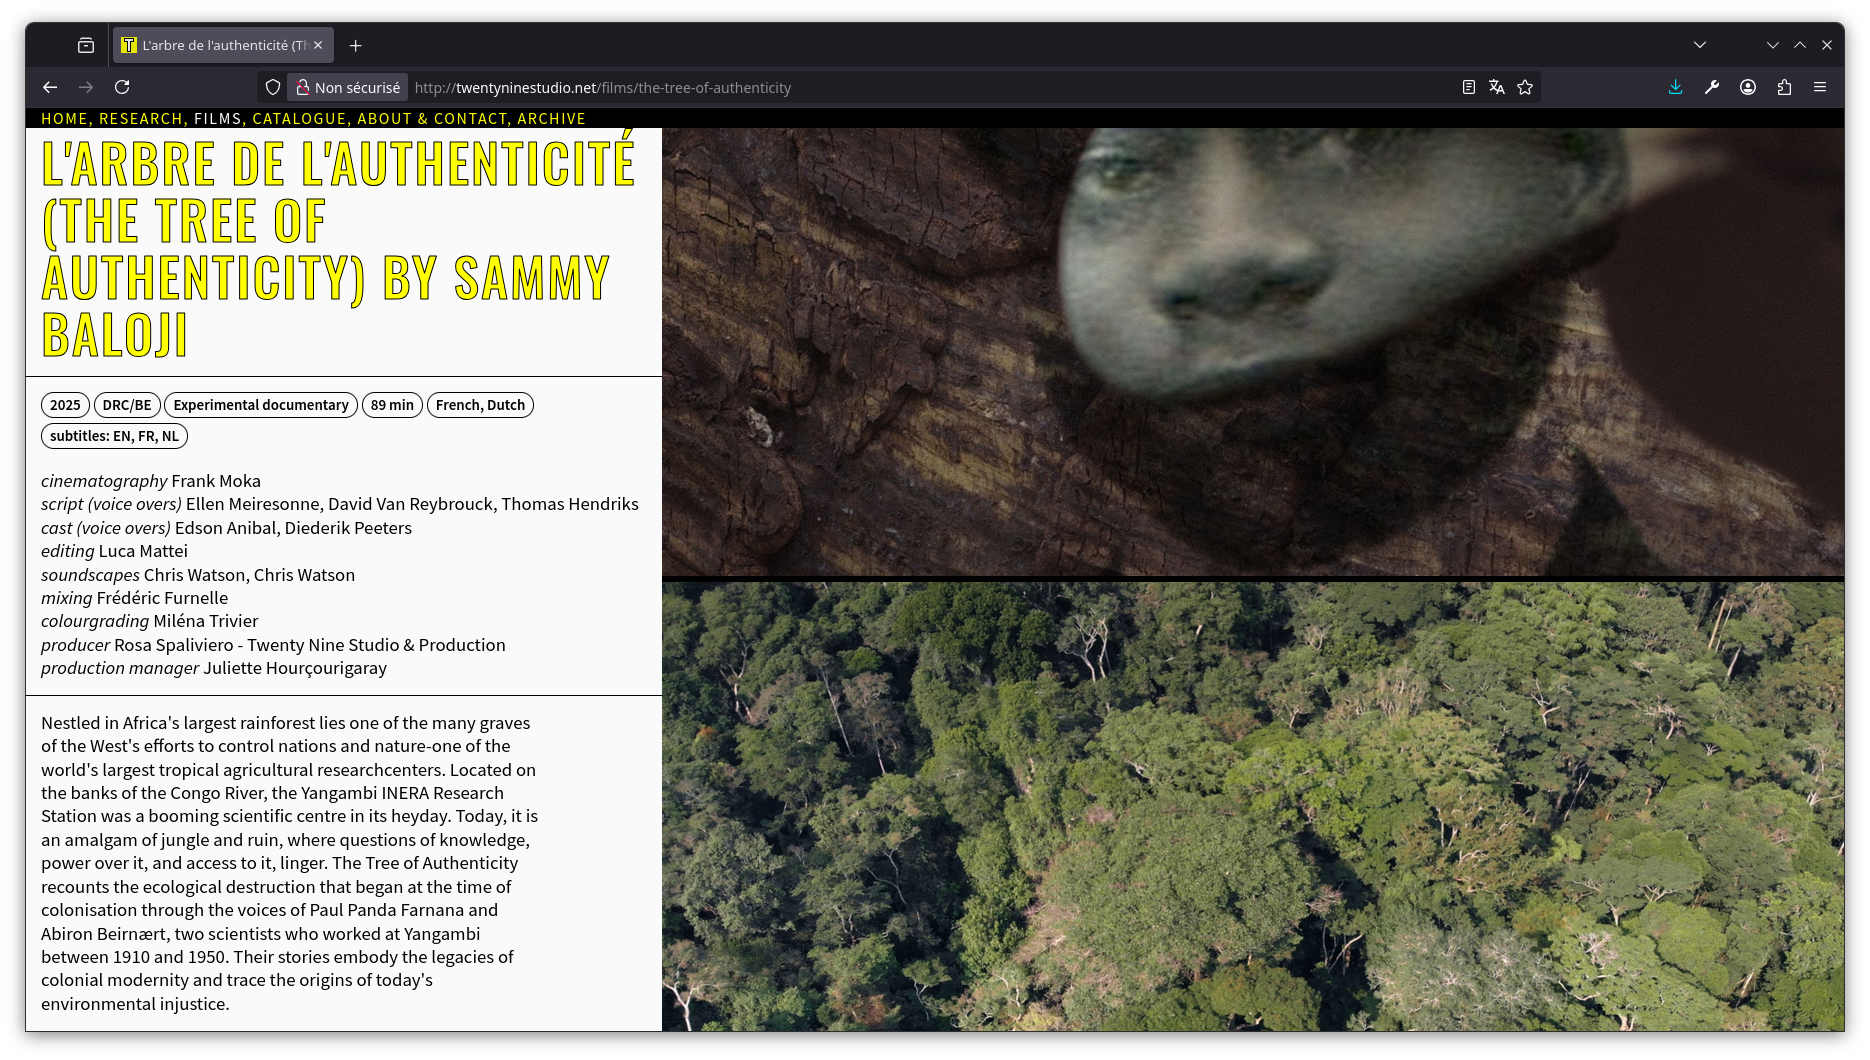Image resolution: width=1870 pixels, height=1060 pixels.
Task: Close the L'arbre de l'authenticité tab
Action: pyautogui.click(x=318, y=45)
